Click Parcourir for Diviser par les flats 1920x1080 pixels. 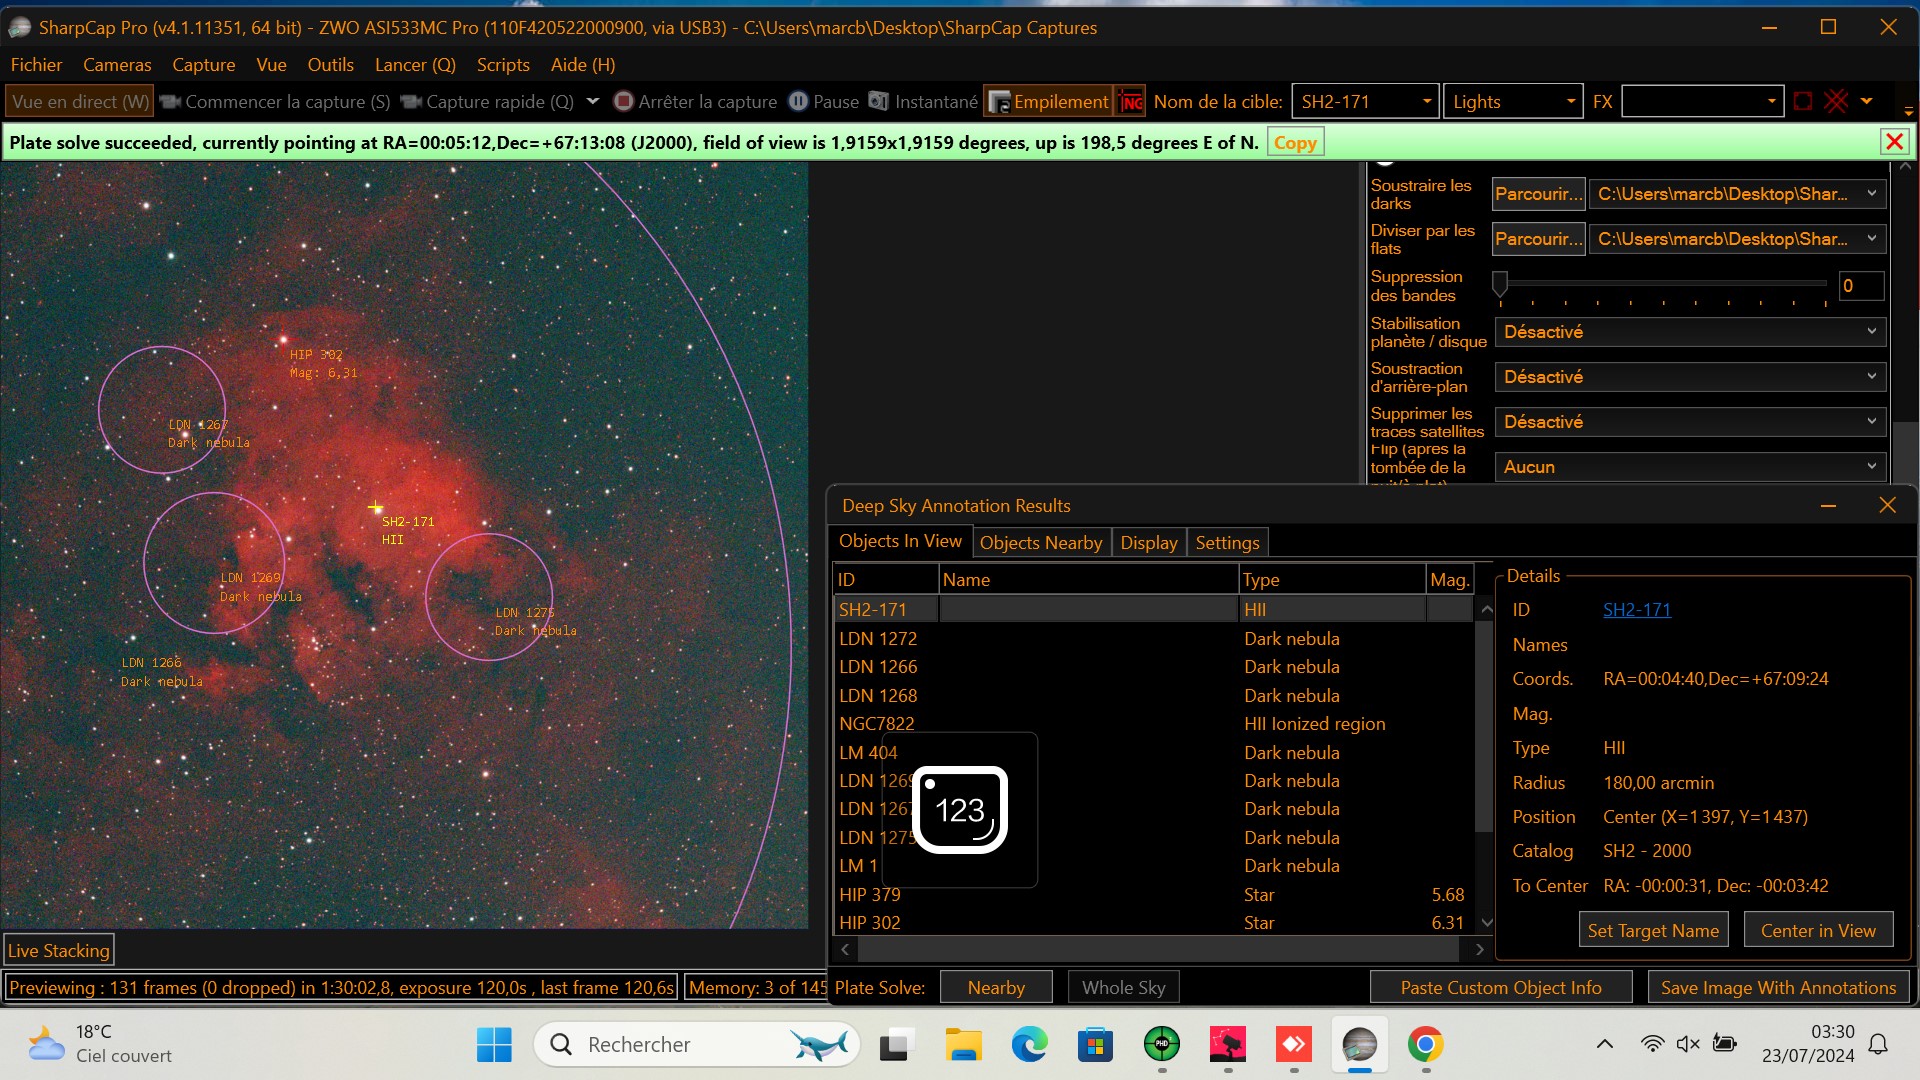point(1538,239)
